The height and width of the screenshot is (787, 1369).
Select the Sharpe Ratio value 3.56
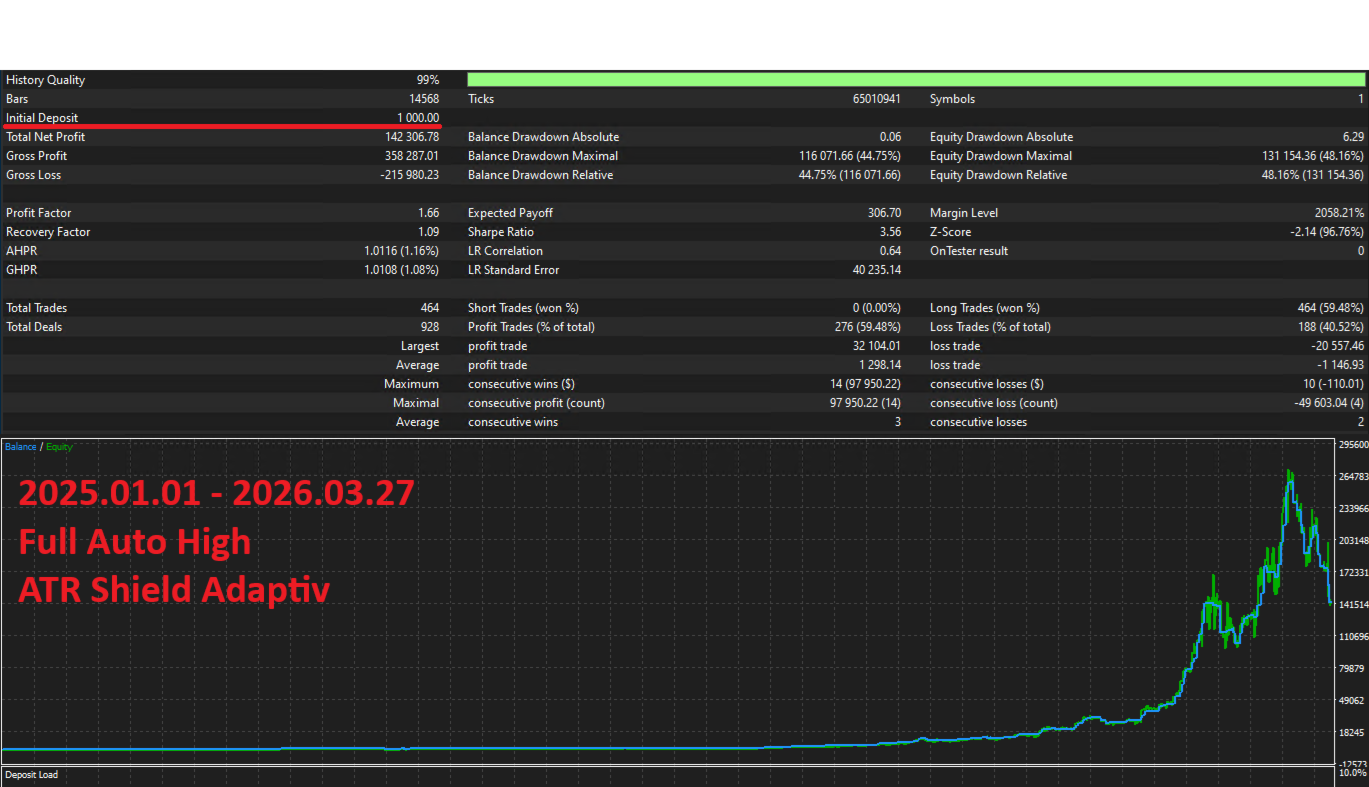(891, 232)
